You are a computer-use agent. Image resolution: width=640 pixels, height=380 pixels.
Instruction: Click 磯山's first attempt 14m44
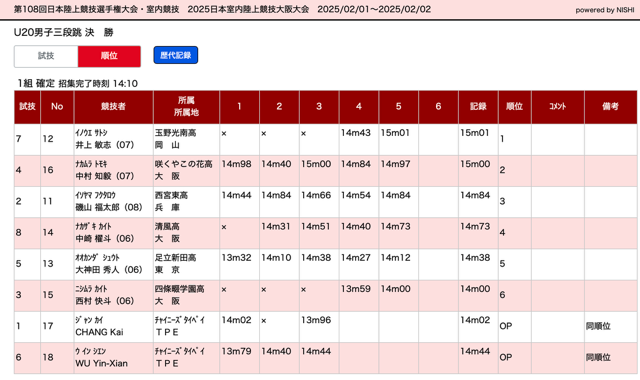236,196
